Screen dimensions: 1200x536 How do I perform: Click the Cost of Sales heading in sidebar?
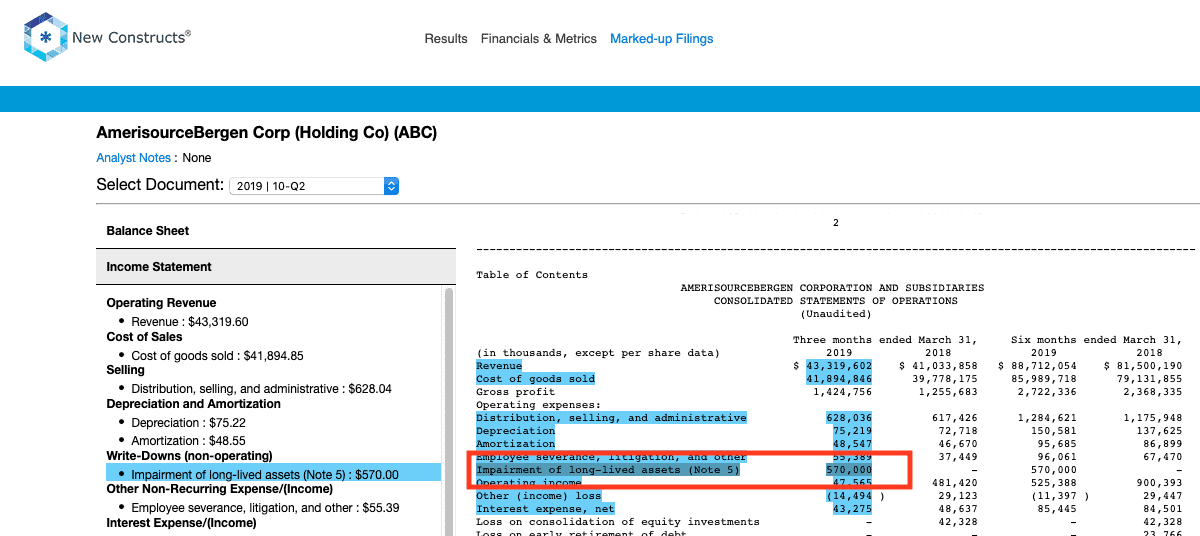click(144, 337)
